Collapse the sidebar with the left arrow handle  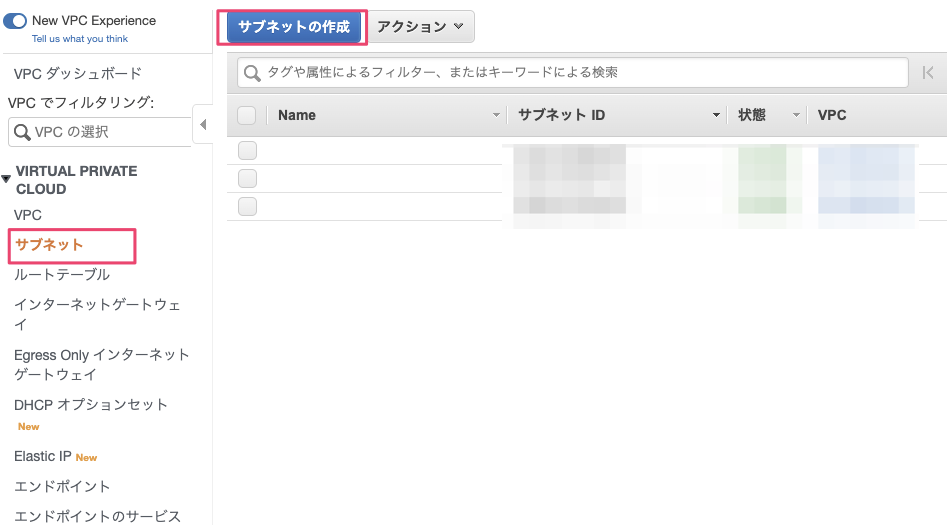[x=203, y=124]
